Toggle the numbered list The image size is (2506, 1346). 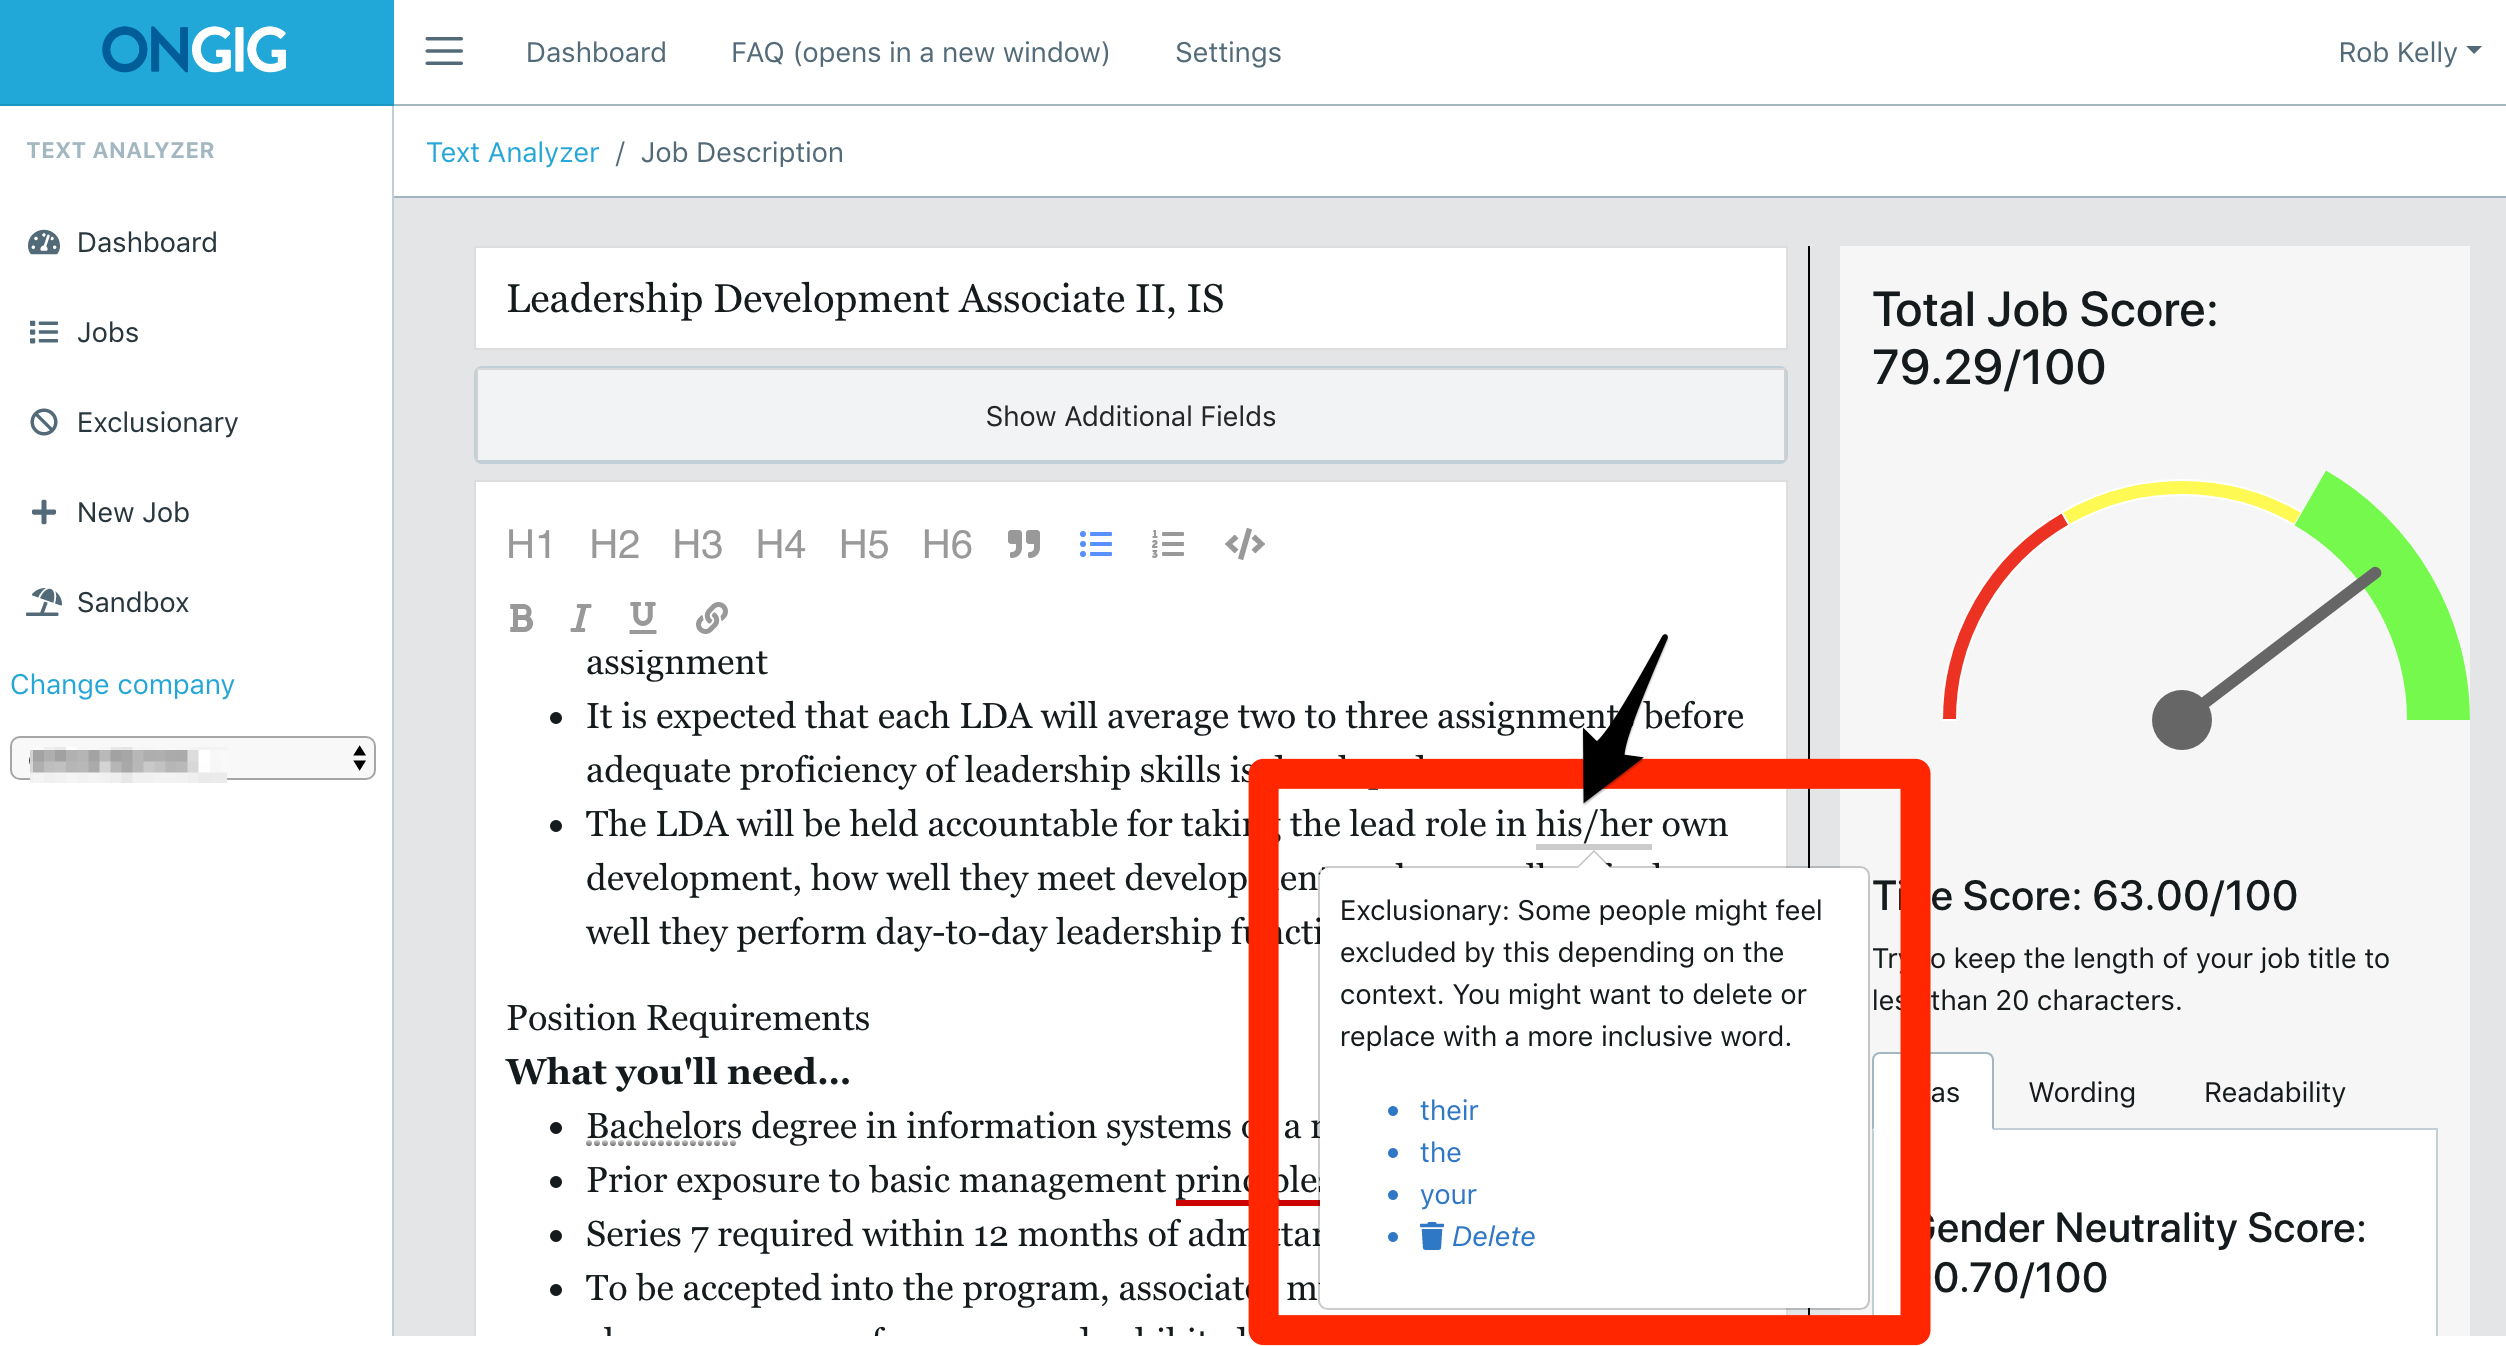1168,544
